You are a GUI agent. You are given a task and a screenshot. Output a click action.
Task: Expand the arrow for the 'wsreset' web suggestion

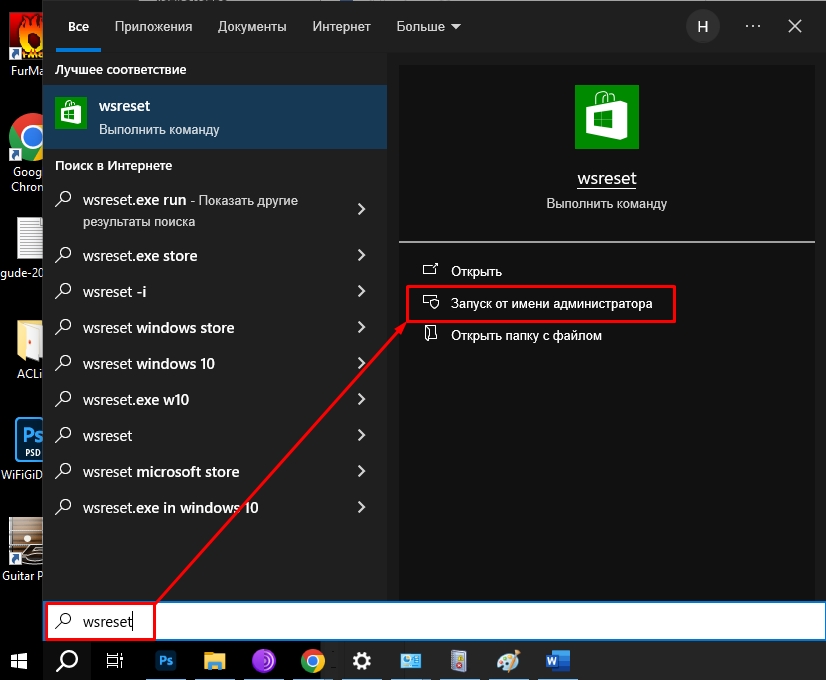pos(361,435)
